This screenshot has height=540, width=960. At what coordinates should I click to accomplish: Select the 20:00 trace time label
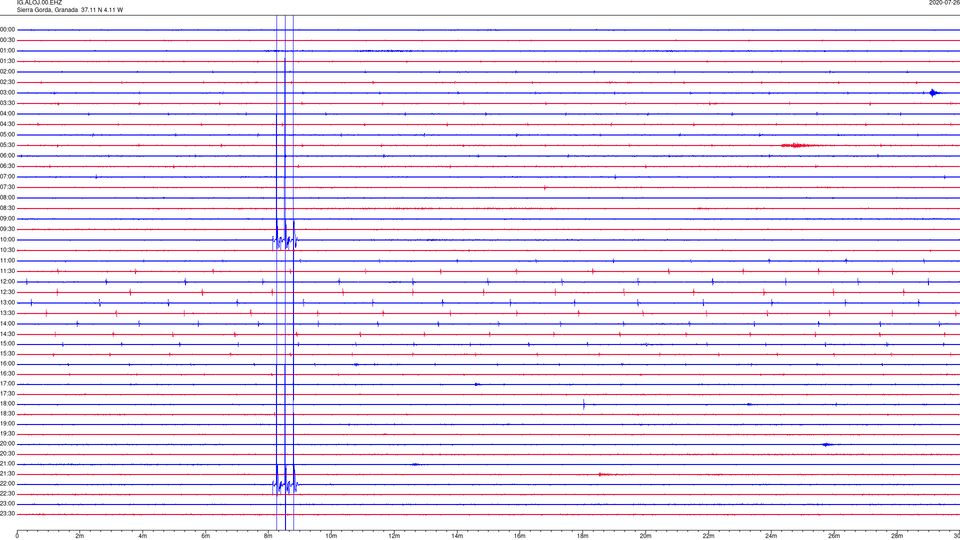[8, 444]
